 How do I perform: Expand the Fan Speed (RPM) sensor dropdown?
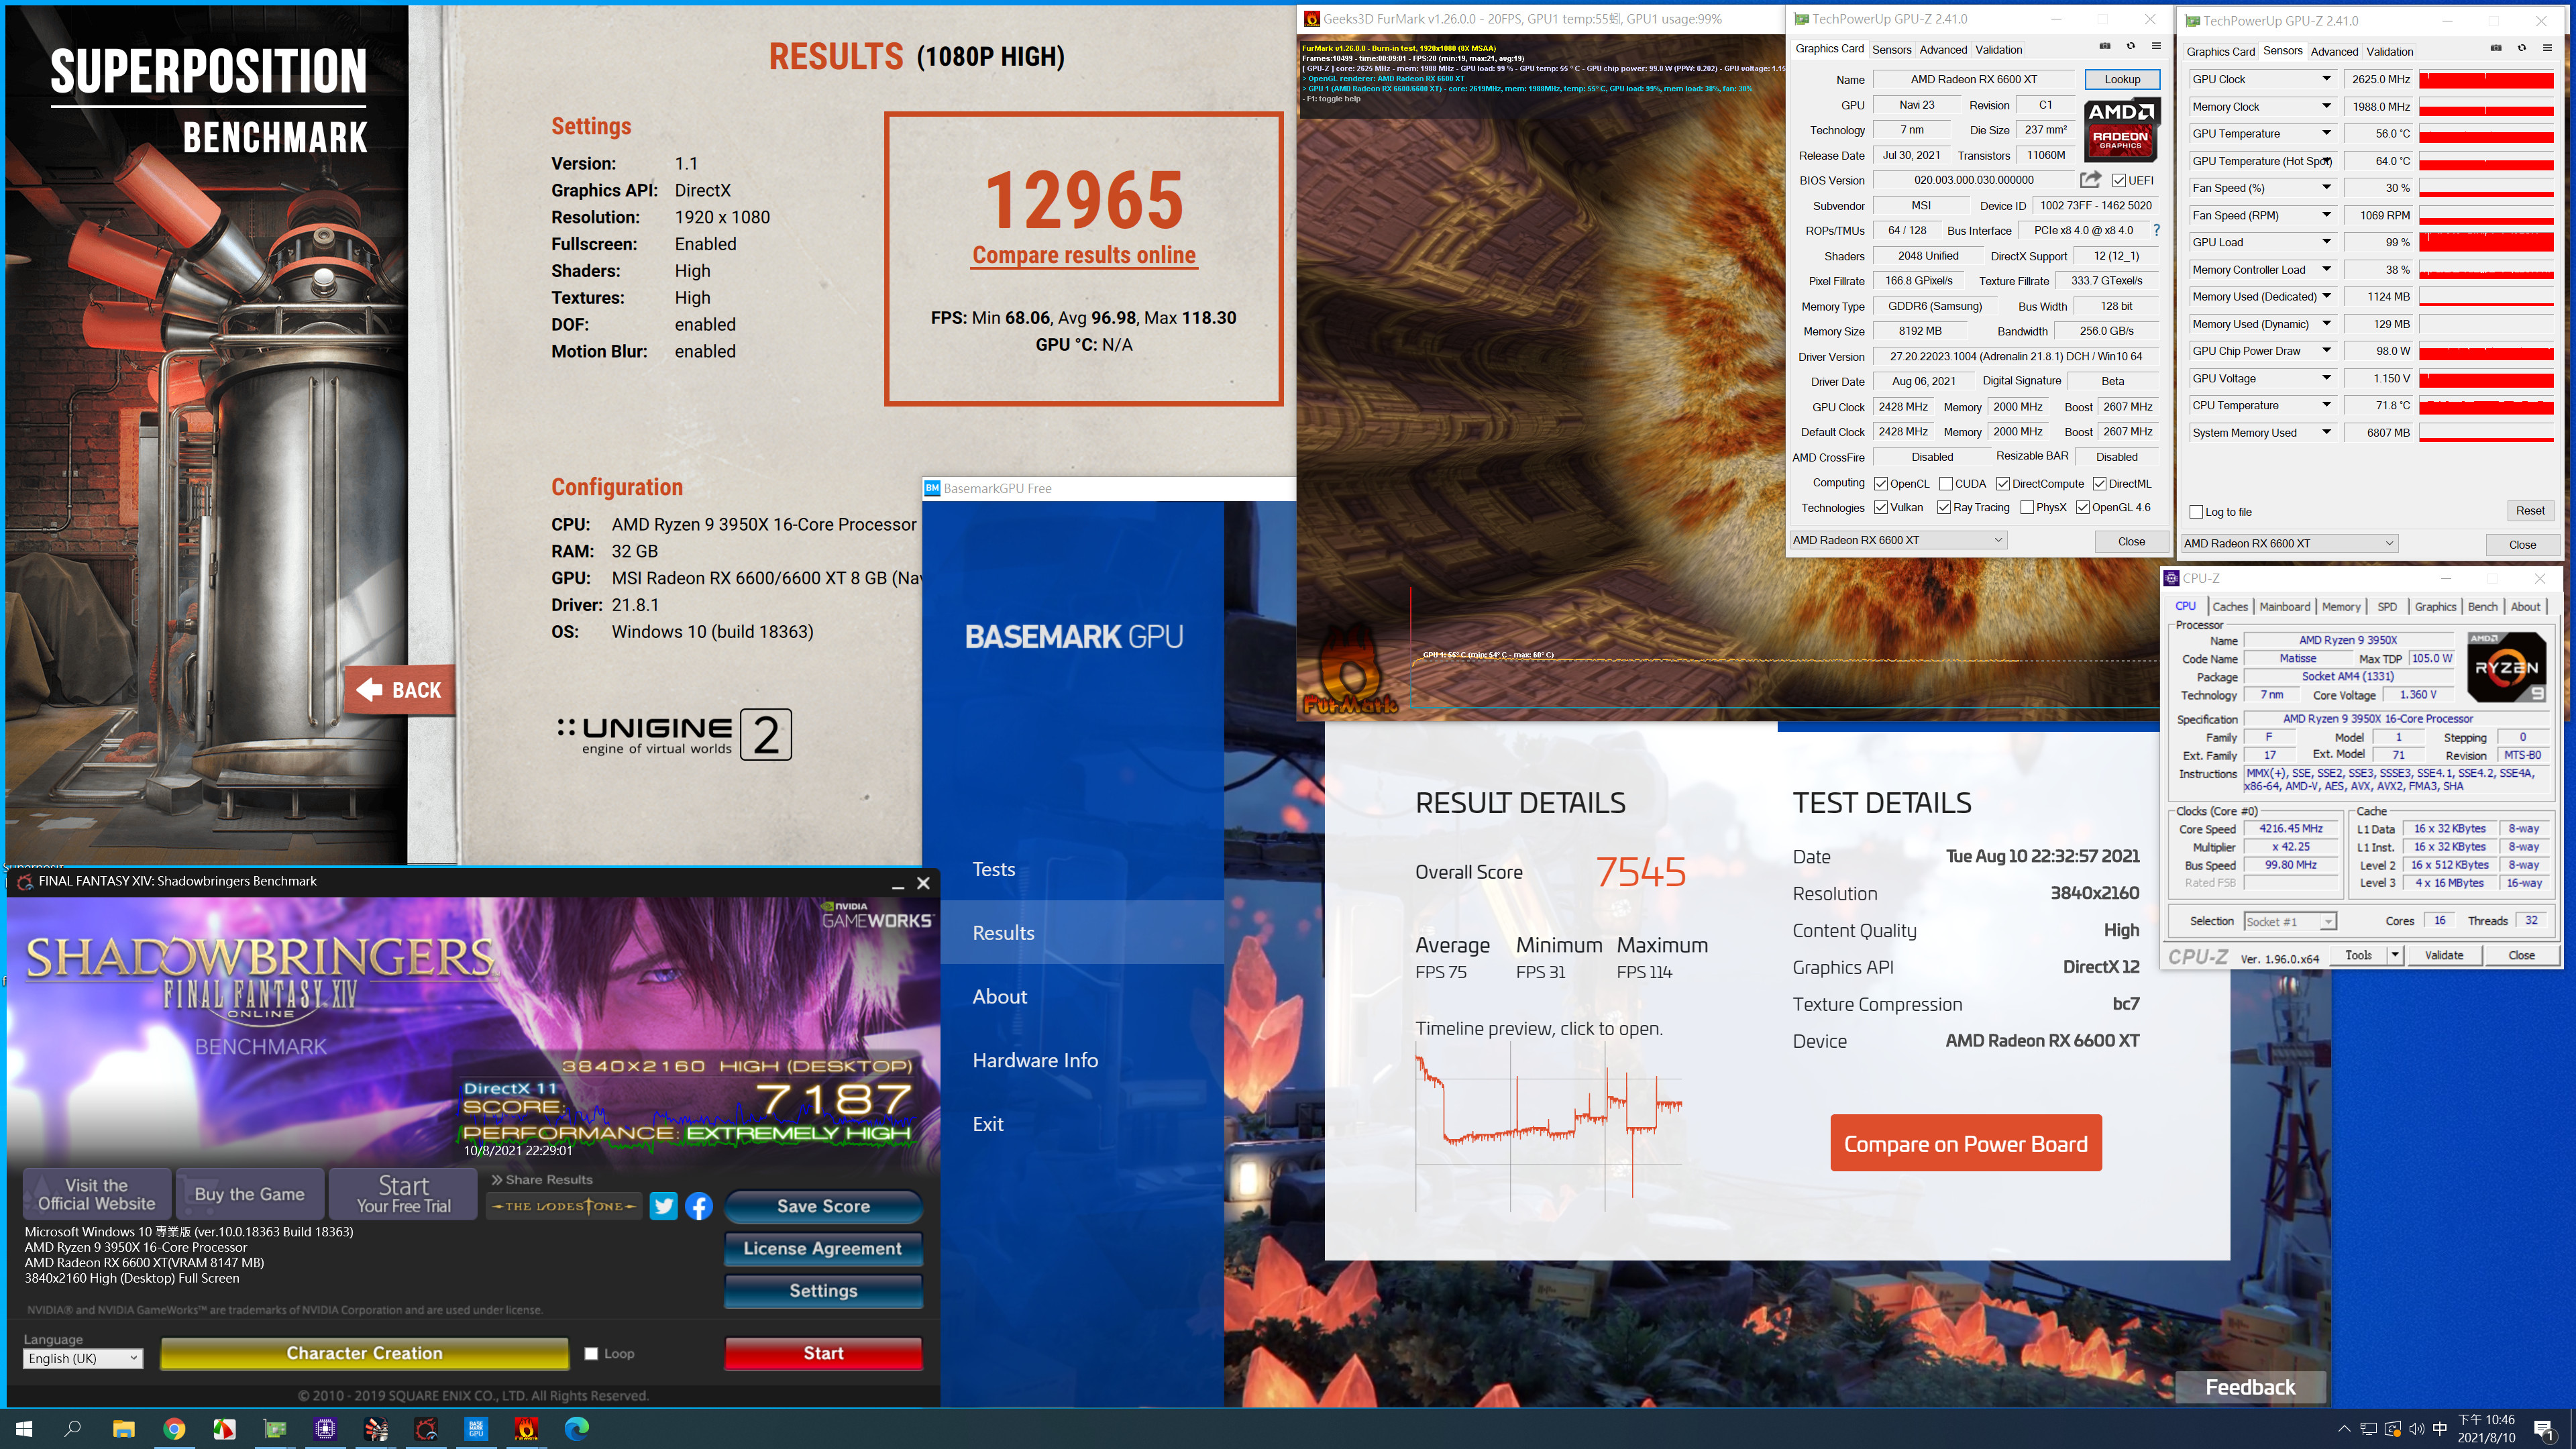pyautogui.click(x=2326, y=215)
